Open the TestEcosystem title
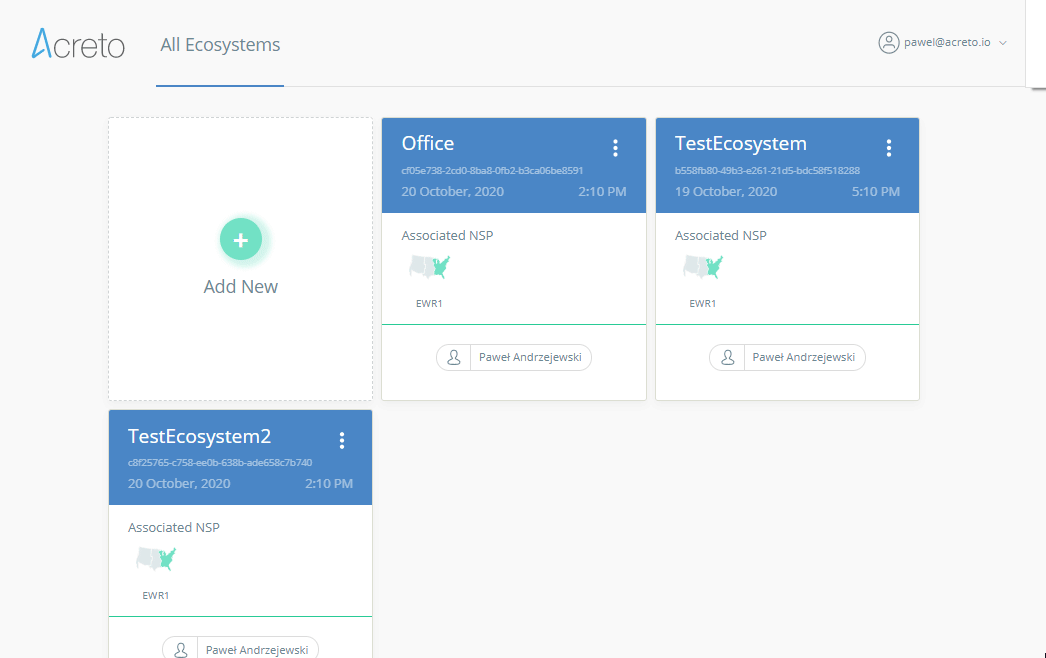Viewport: 1046px width, 658px height. click(740, 143)
